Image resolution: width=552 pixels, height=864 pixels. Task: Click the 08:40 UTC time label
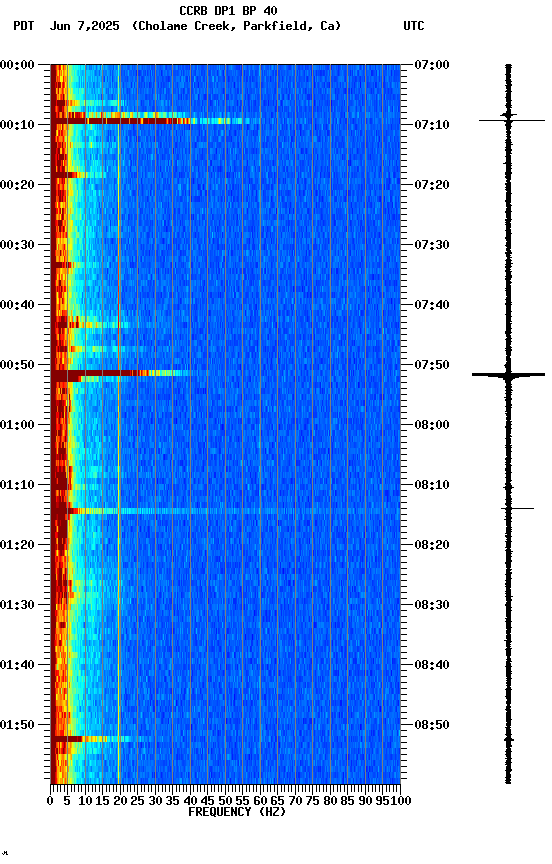point(432,666)
